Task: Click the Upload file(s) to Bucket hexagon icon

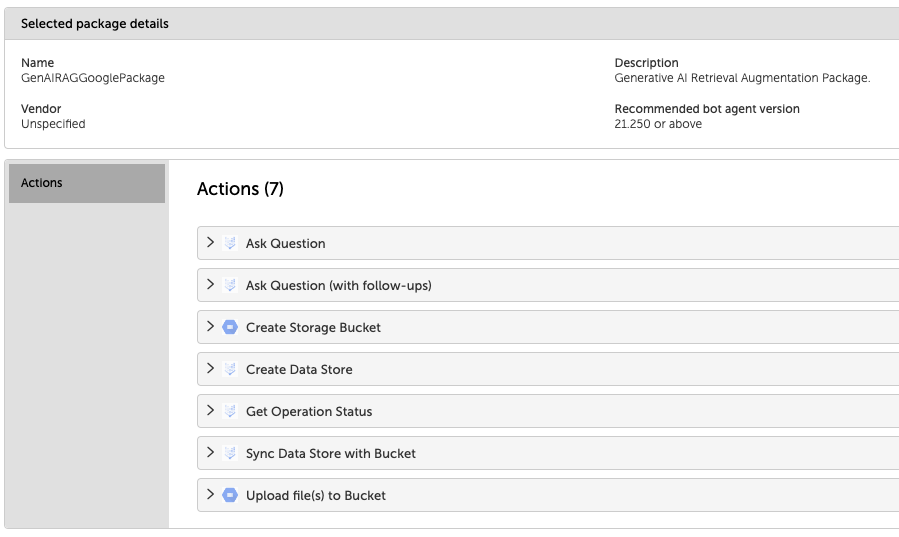Action: pos(230,495)
